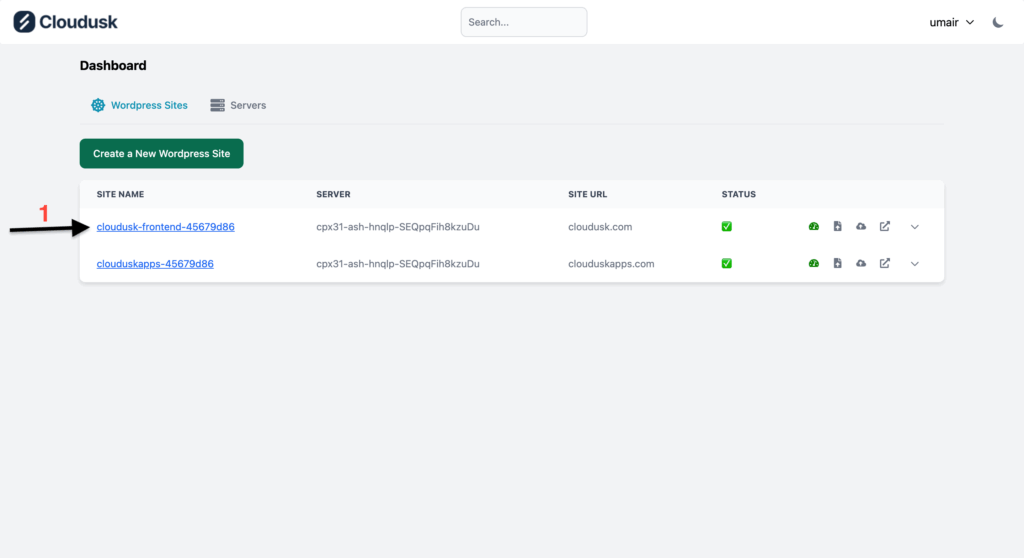1024x558 pixels.
Task: Click green status checkmark for cloudusk.com
Action: [x=727, y=227]
